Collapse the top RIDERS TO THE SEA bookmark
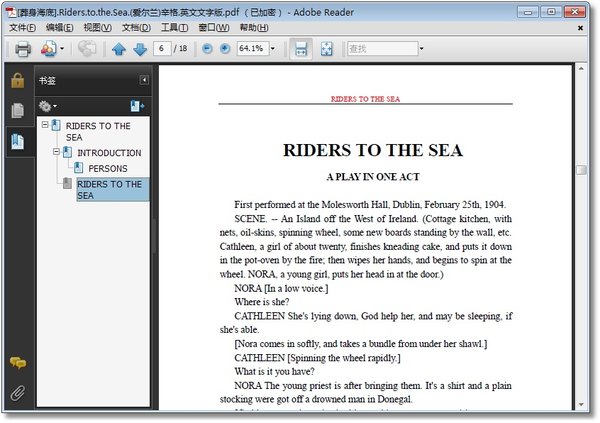This screenshot has height=423, width=600. 46,125
